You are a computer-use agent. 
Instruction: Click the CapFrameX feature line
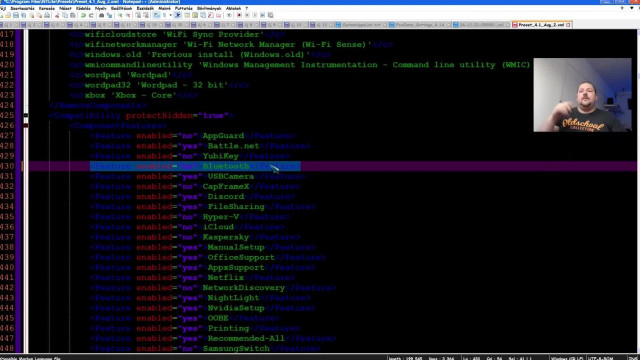(x=195, y=187)
